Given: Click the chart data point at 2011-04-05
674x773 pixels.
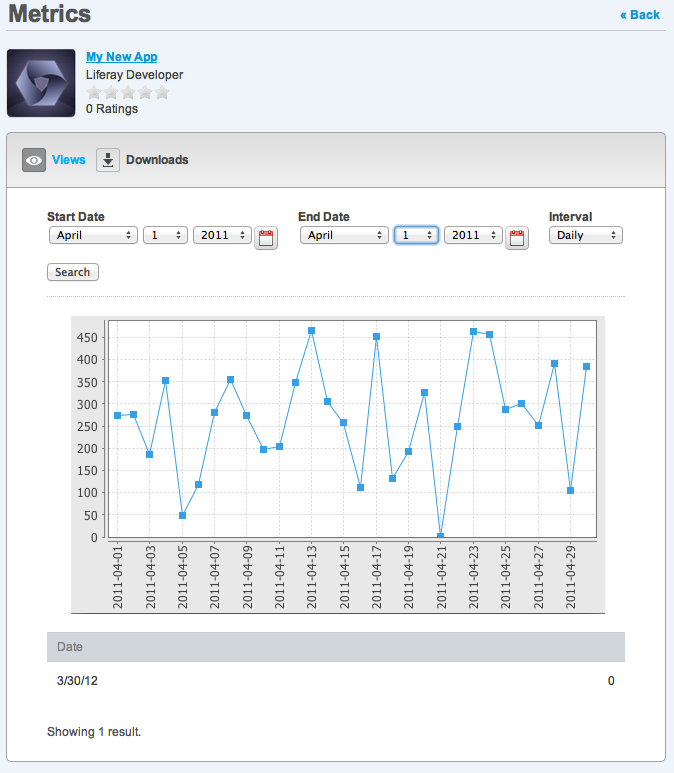Looking at the screenshot, I should click(x=182, y=516).
